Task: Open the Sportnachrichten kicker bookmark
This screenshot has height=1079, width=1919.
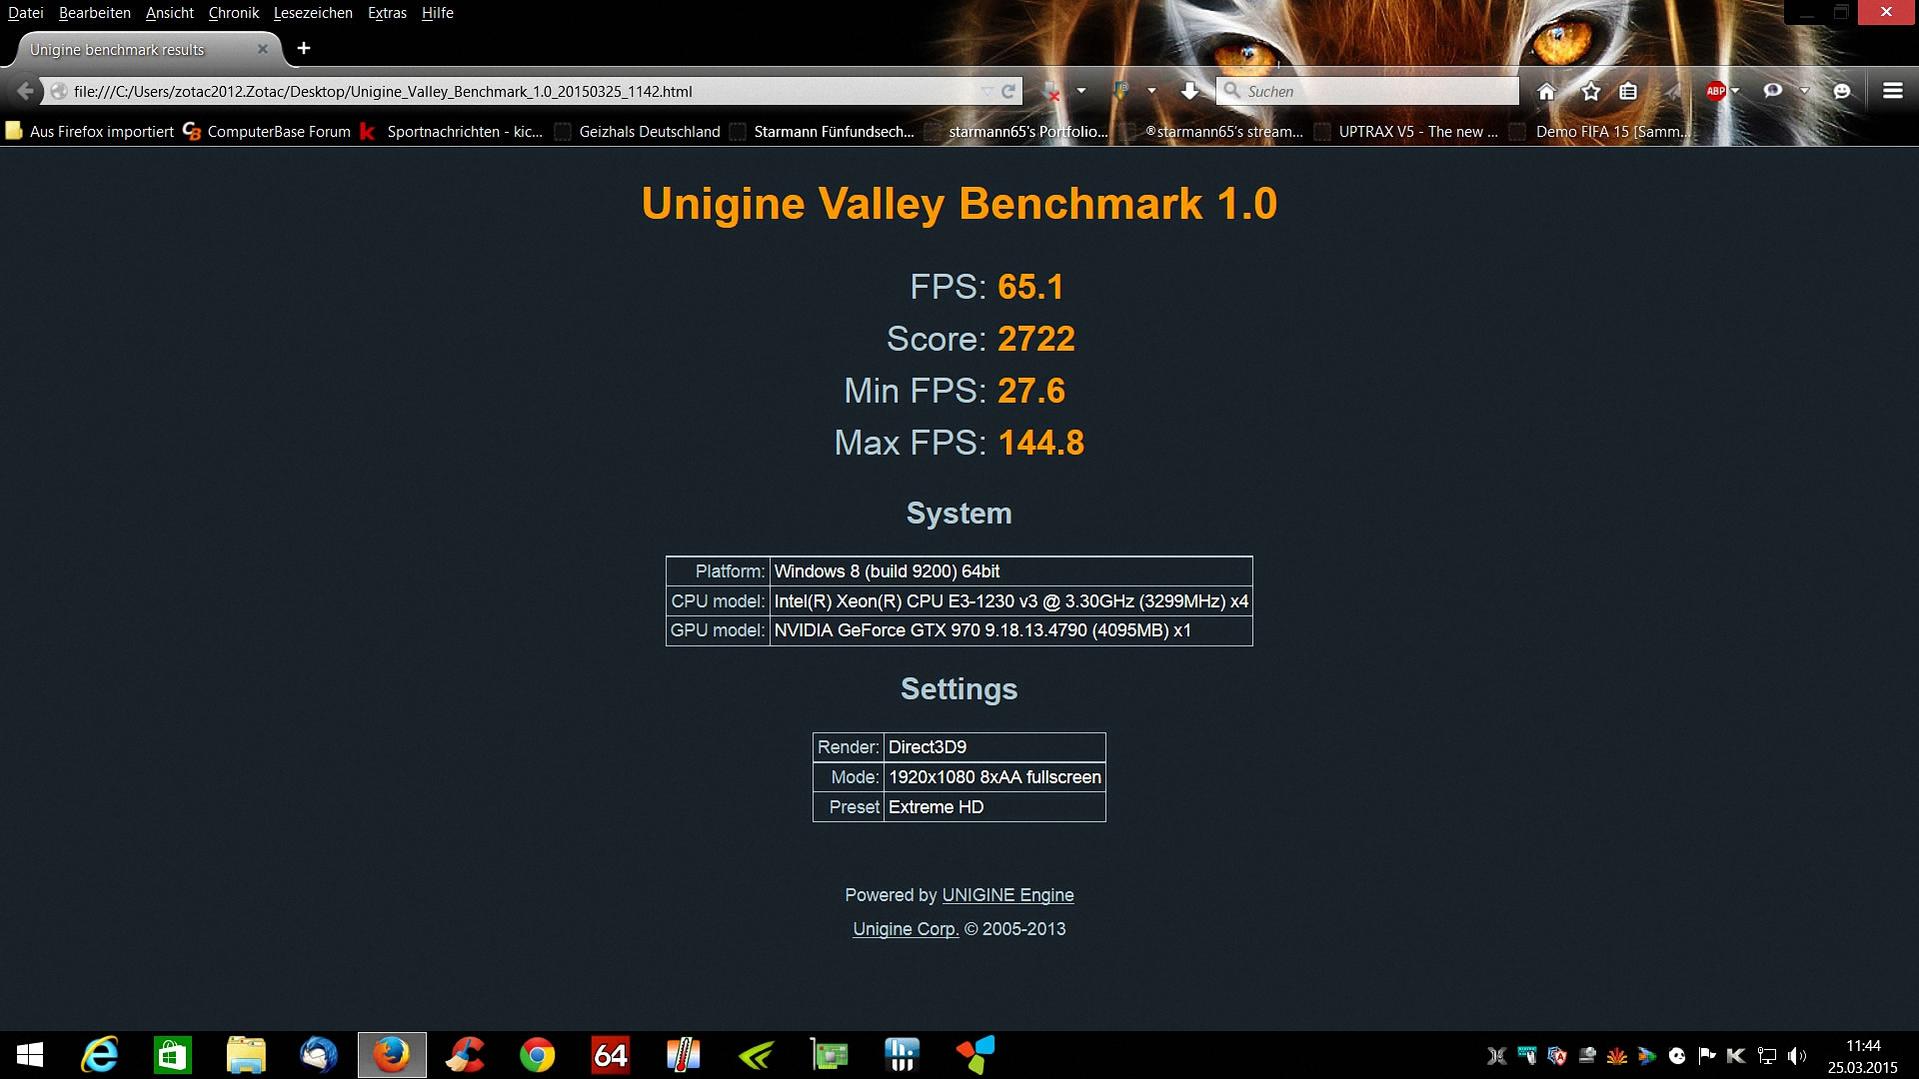Action: point(452,131)
